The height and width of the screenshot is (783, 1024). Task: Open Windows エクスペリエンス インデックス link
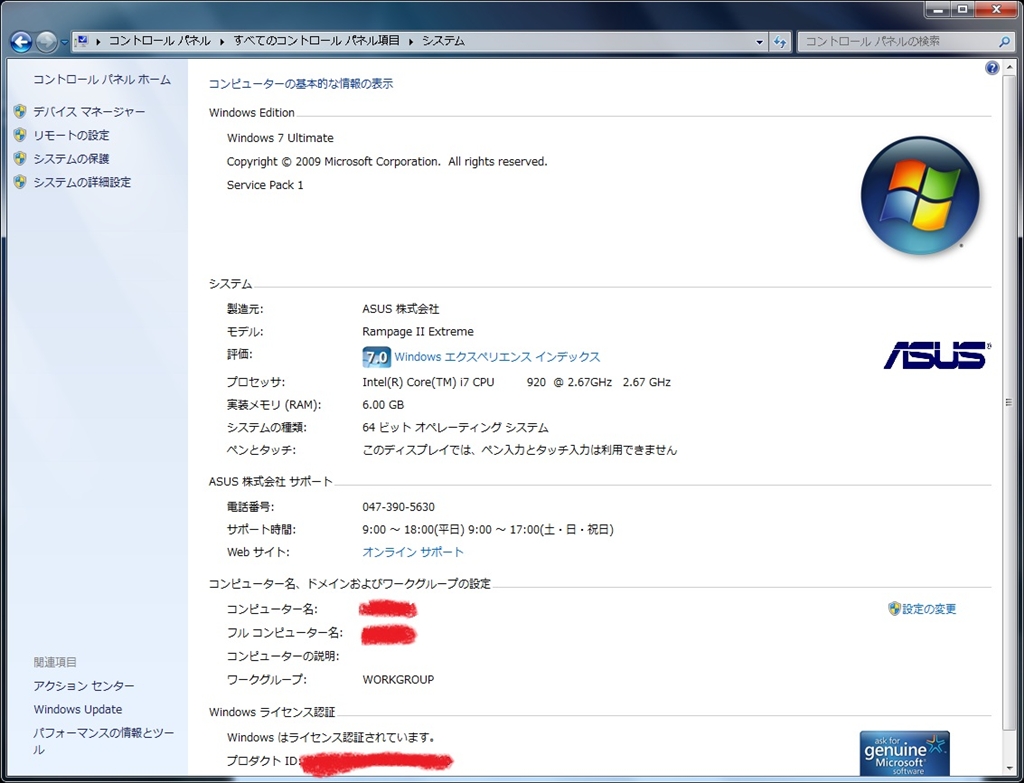(497, 357)
